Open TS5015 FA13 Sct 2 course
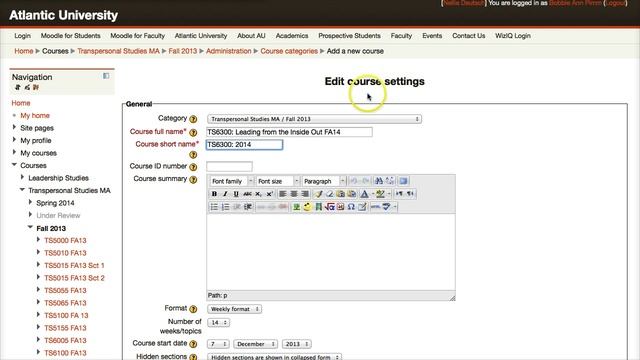Viewport: 640px width, 360px height. (x=74, y=278)
